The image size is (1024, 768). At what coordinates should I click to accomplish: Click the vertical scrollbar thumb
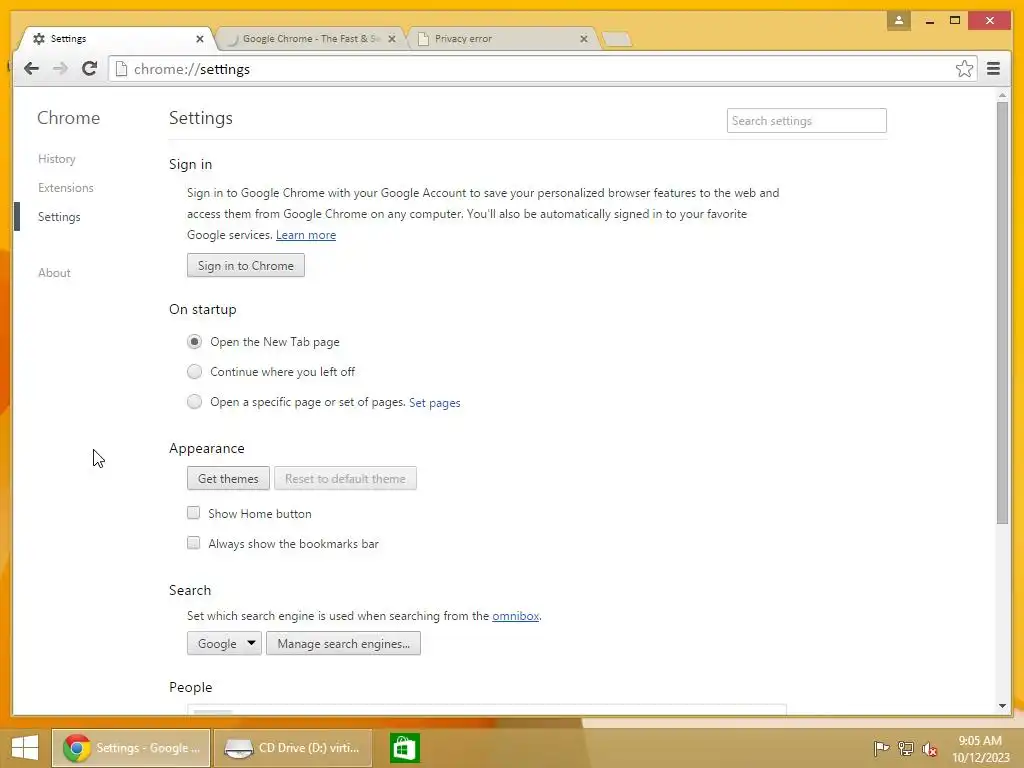point(1002,312)
